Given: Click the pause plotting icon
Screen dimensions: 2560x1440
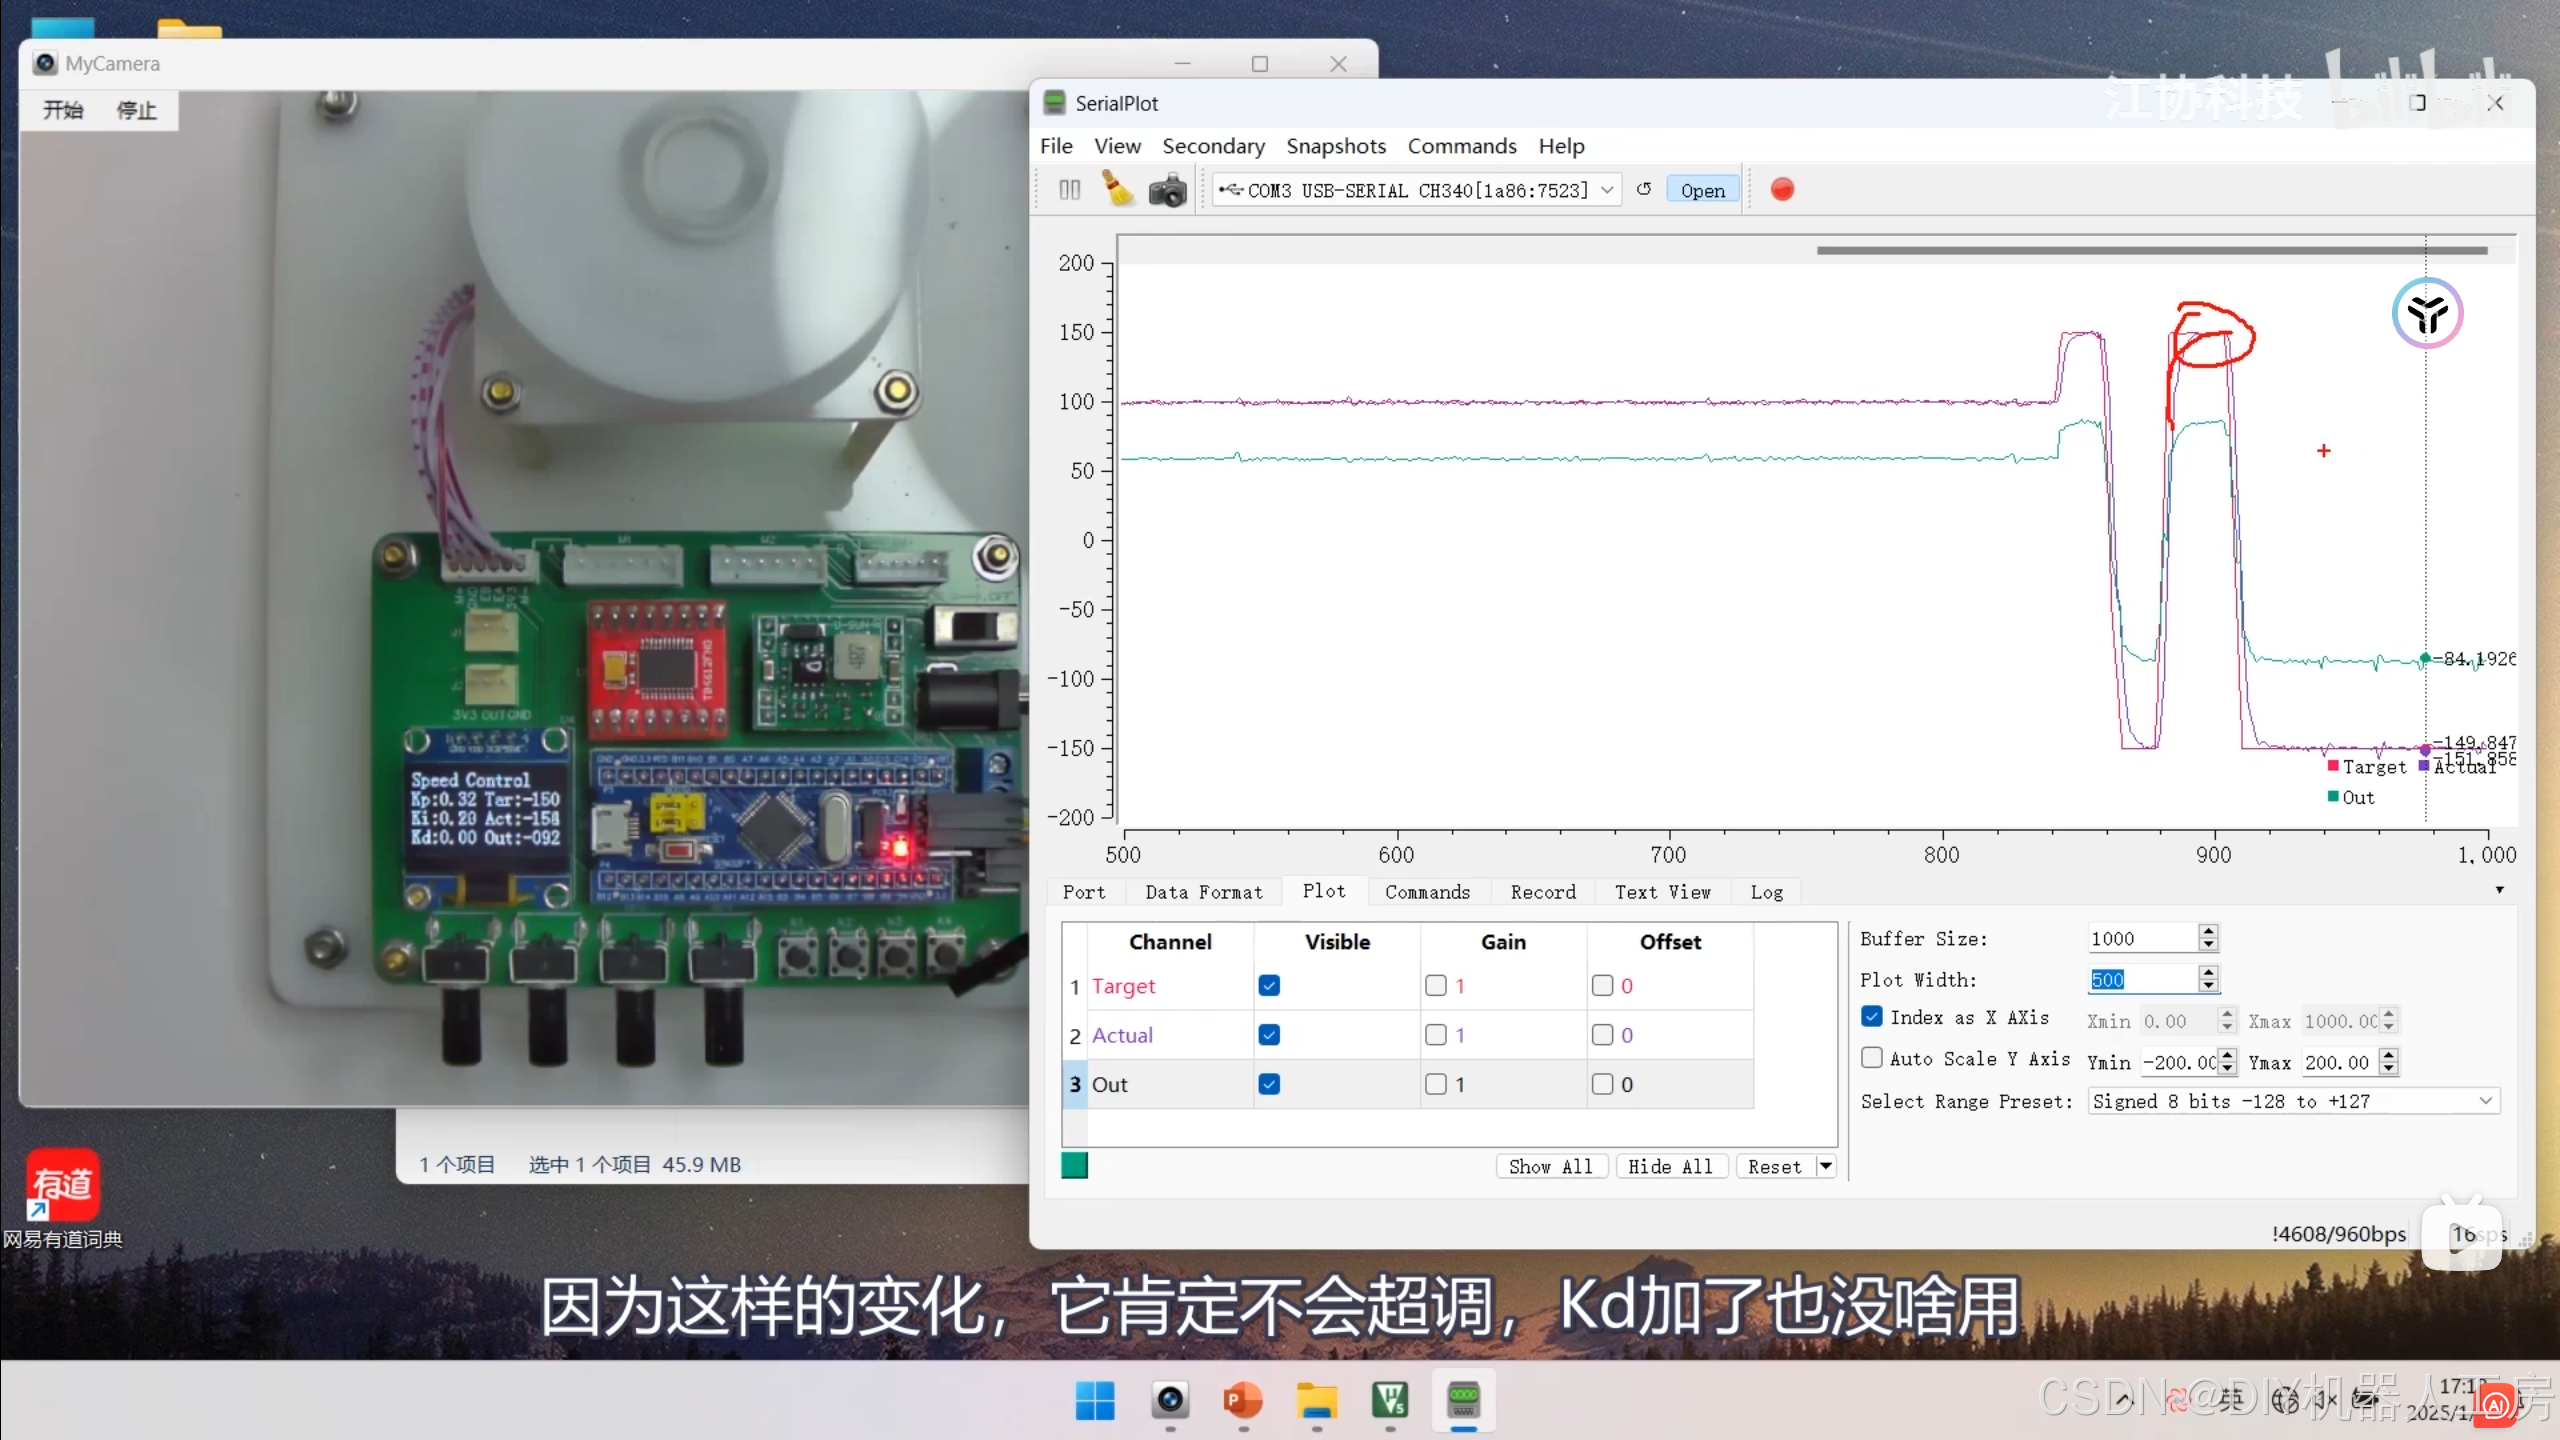Looking at the screenshot, I should click(x=1069, y=190).
